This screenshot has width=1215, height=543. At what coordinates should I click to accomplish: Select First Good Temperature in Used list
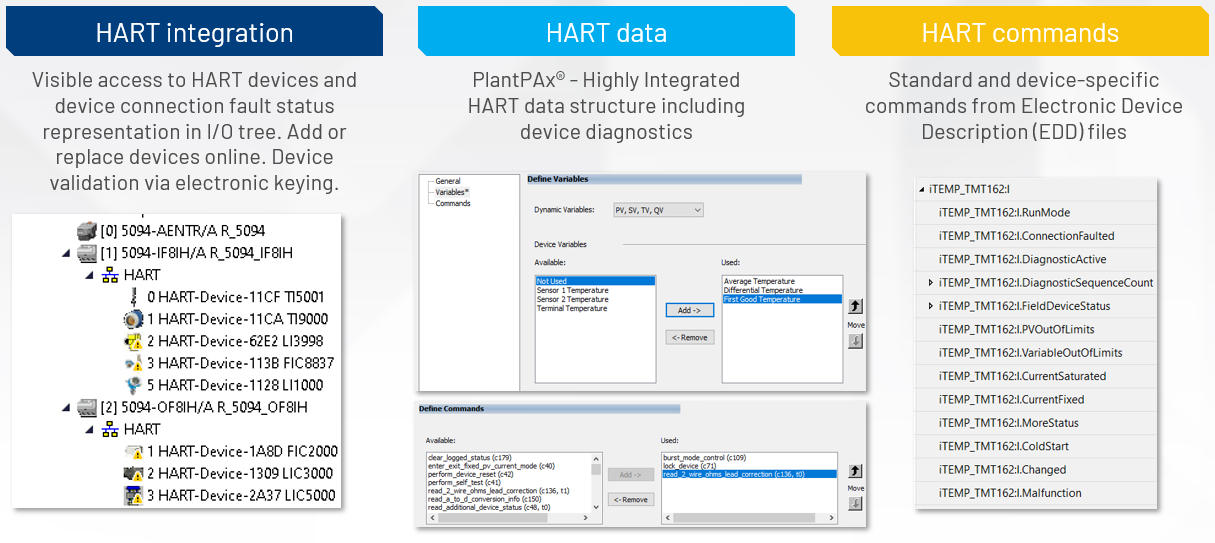783,300
